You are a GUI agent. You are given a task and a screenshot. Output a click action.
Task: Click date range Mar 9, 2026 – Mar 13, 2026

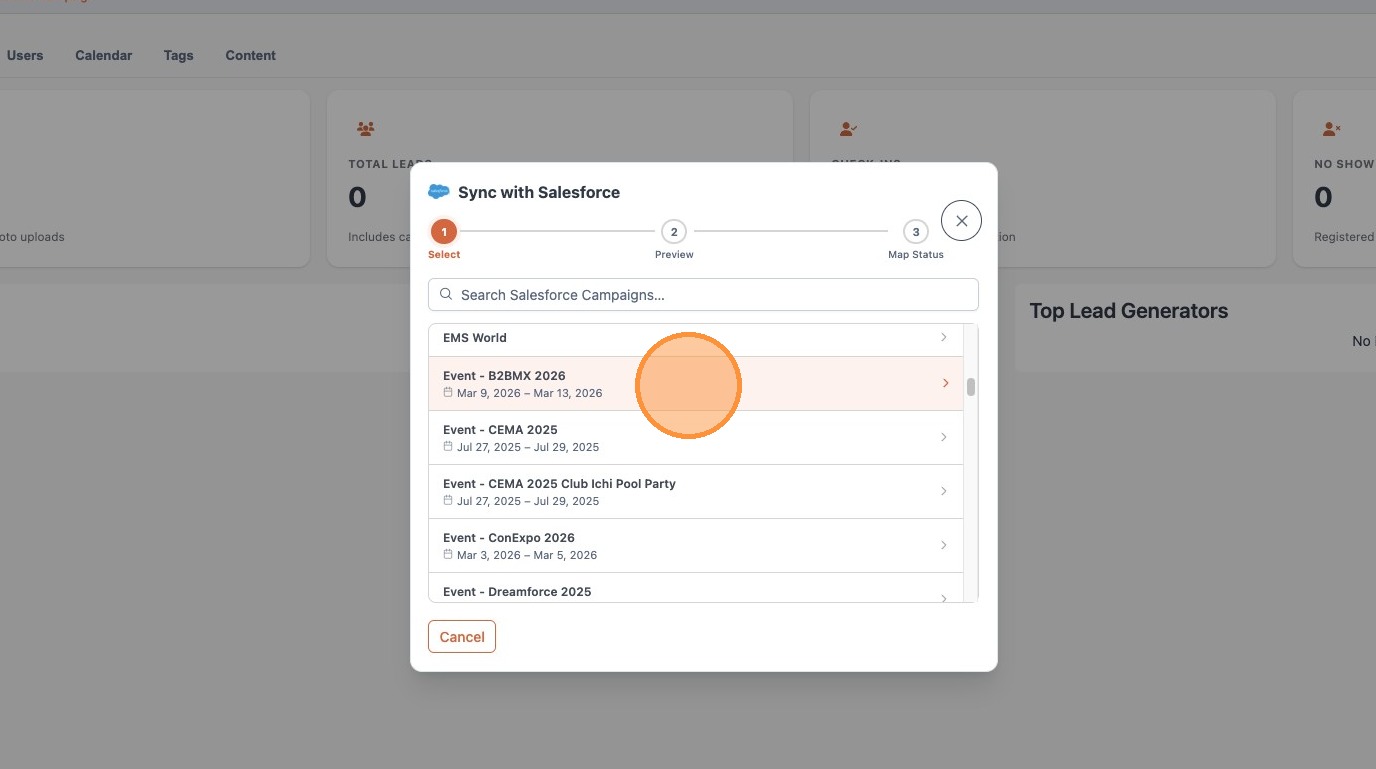pyautogui.click(x=530, y=393)
